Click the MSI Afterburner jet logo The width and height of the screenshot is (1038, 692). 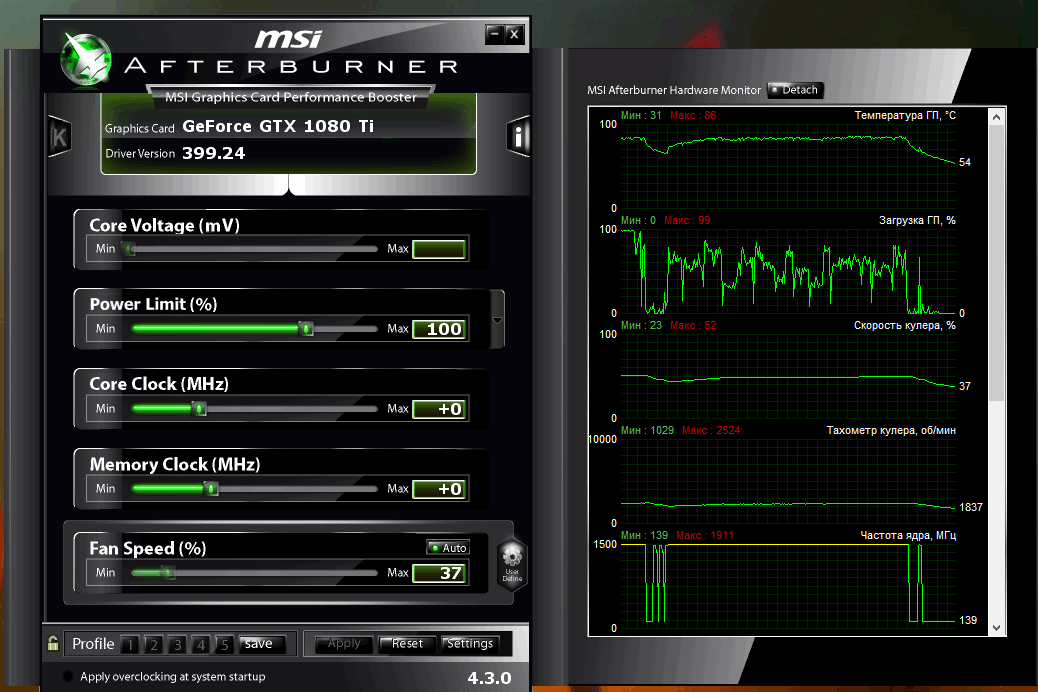(86, 60)
